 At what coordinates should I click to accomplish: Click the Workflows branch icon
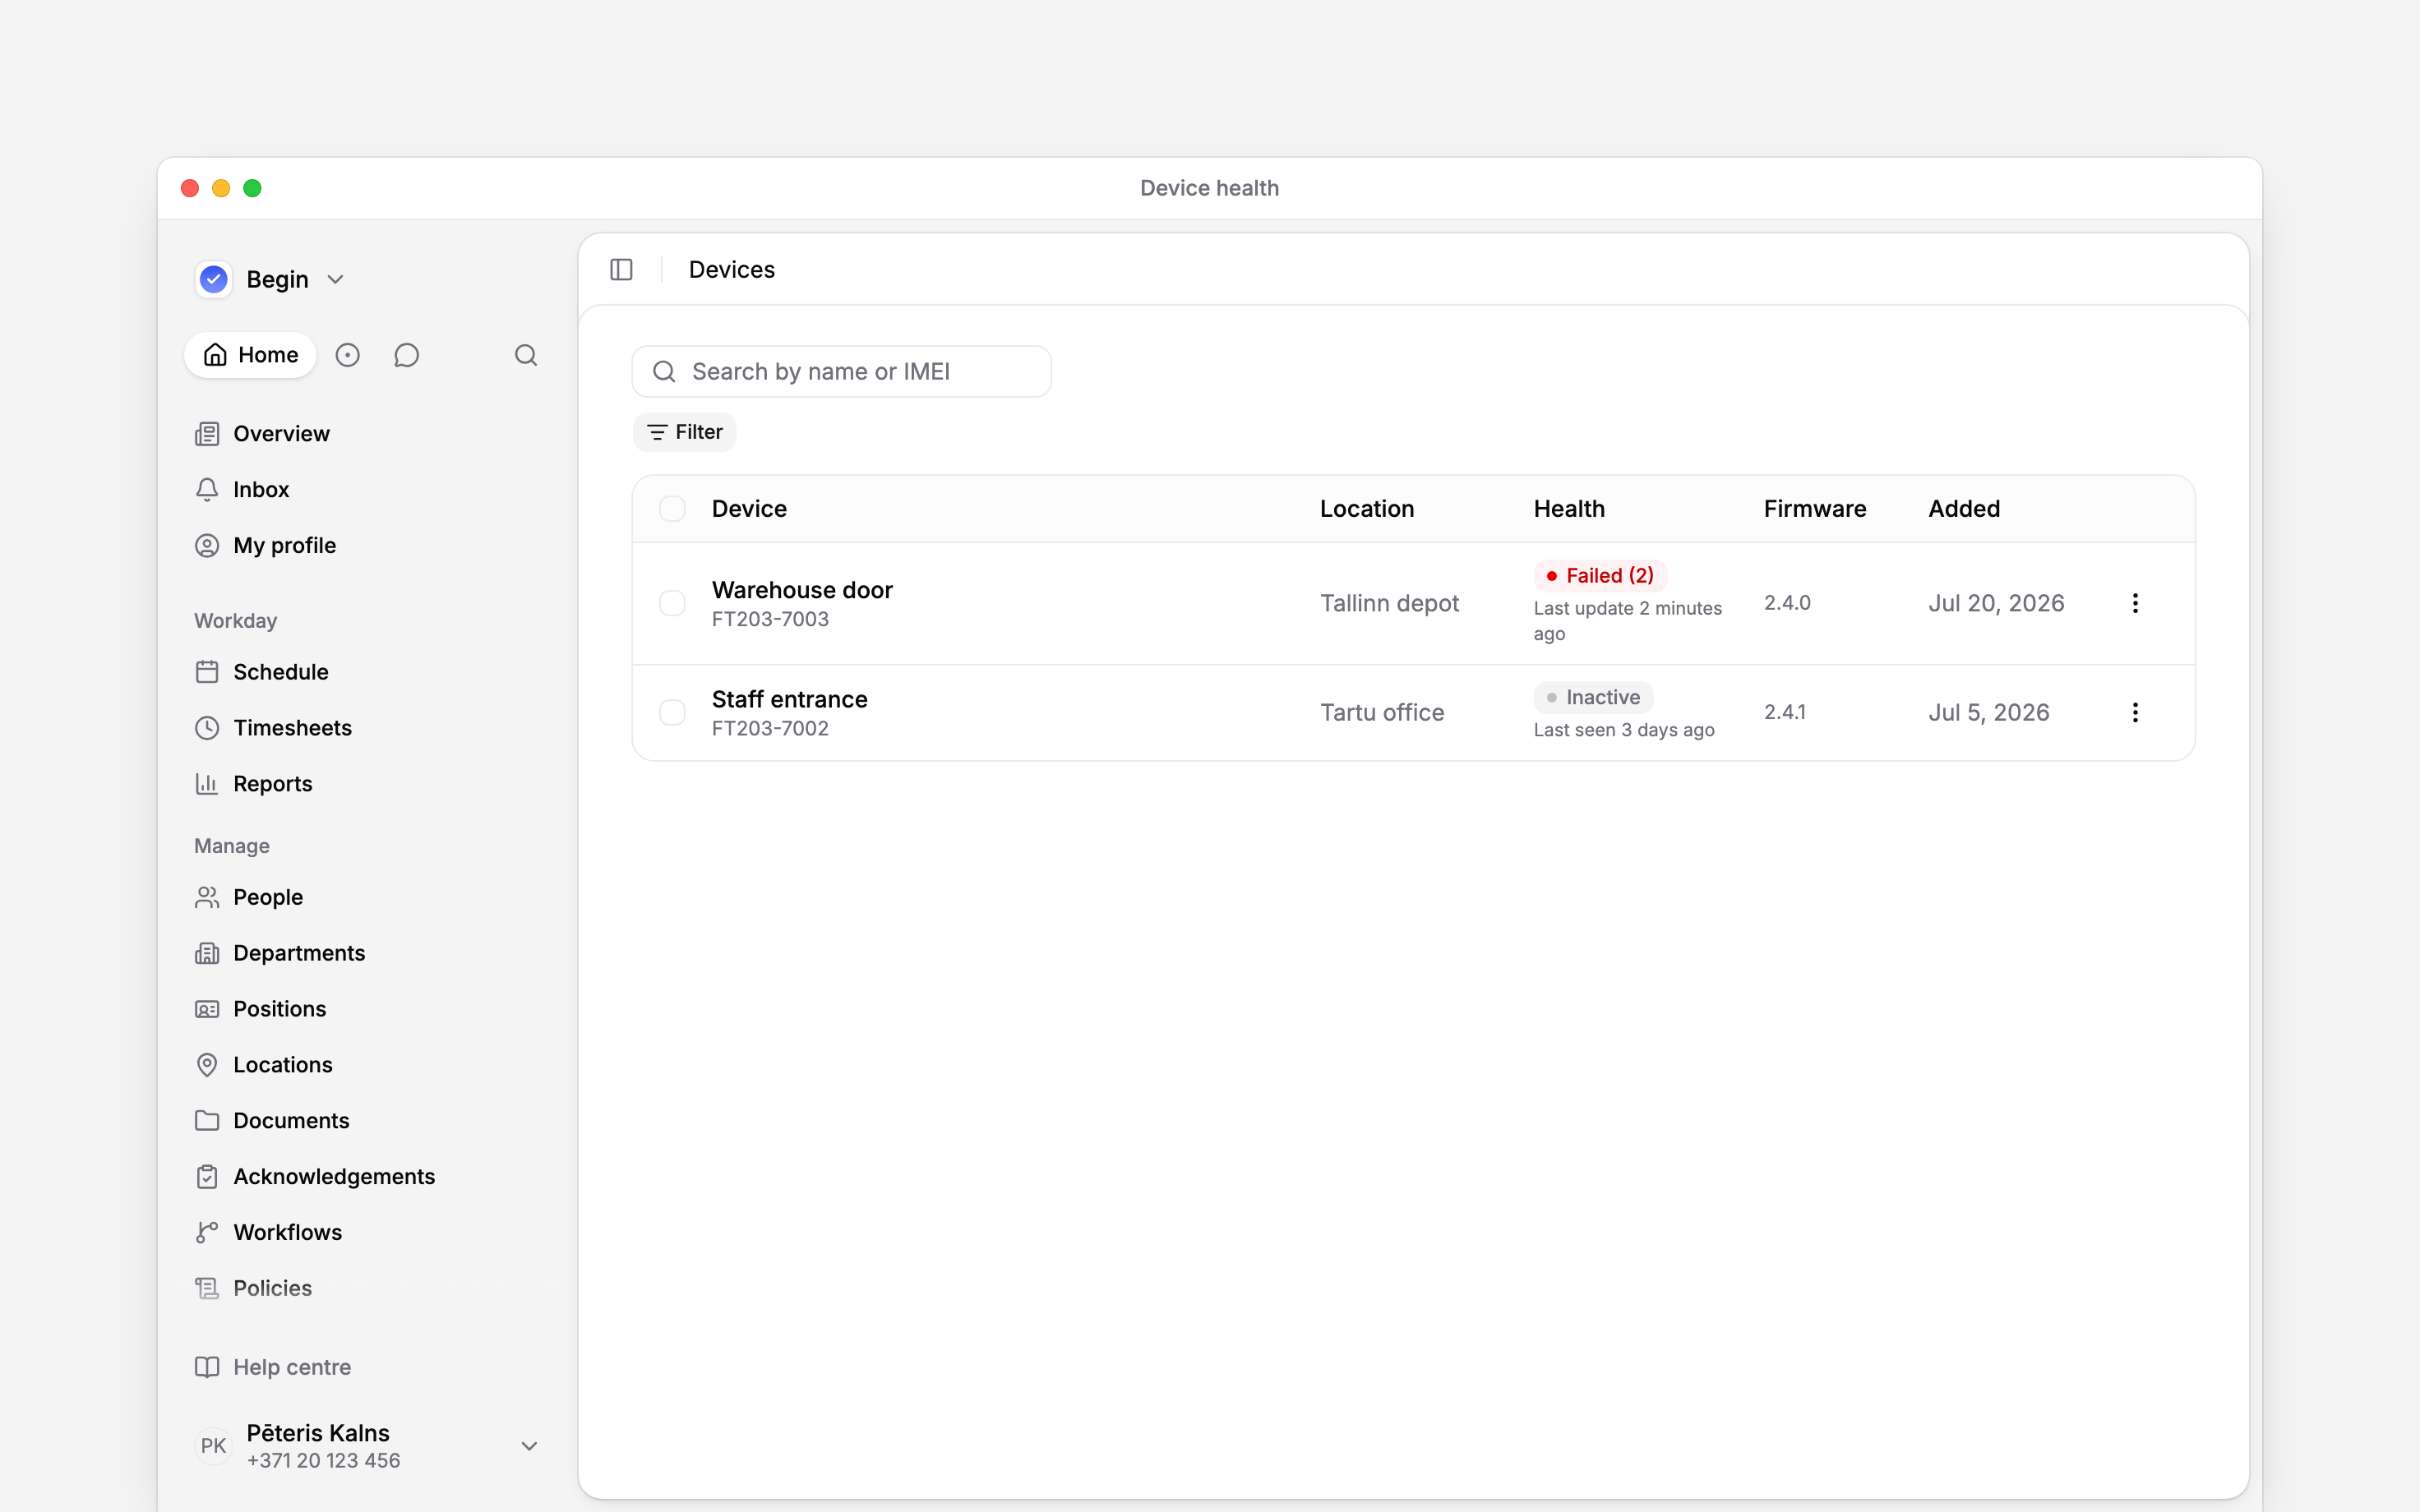[207, 1232]
